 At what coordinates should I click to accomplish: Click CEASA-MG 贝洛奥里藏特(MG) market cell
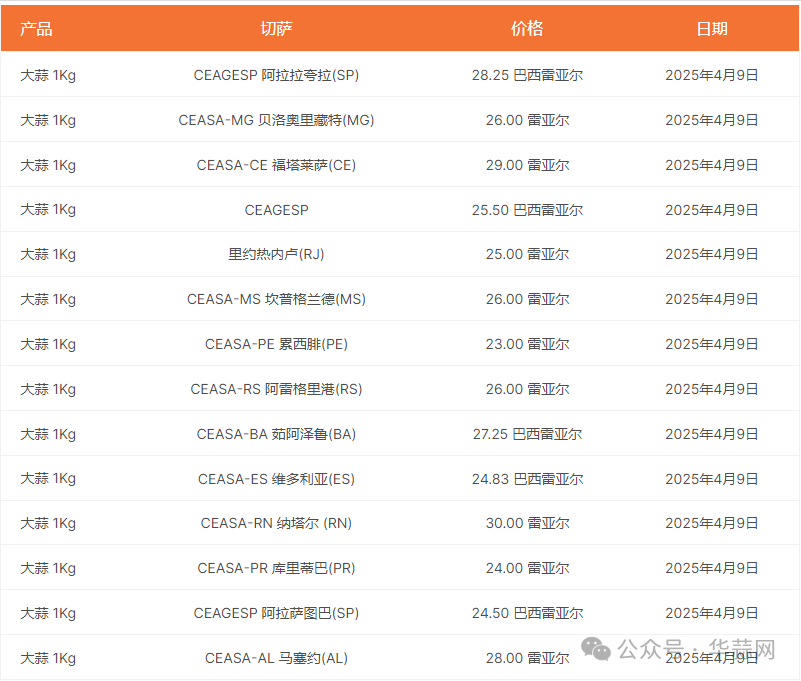[276, 120]
